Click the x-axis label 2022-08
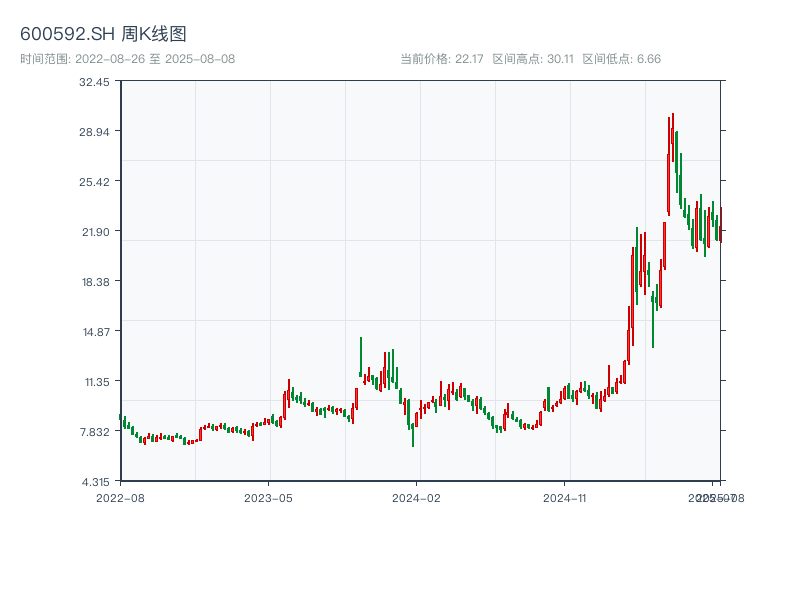The height and width of the screenshot is (600, 800). [120, 498]
